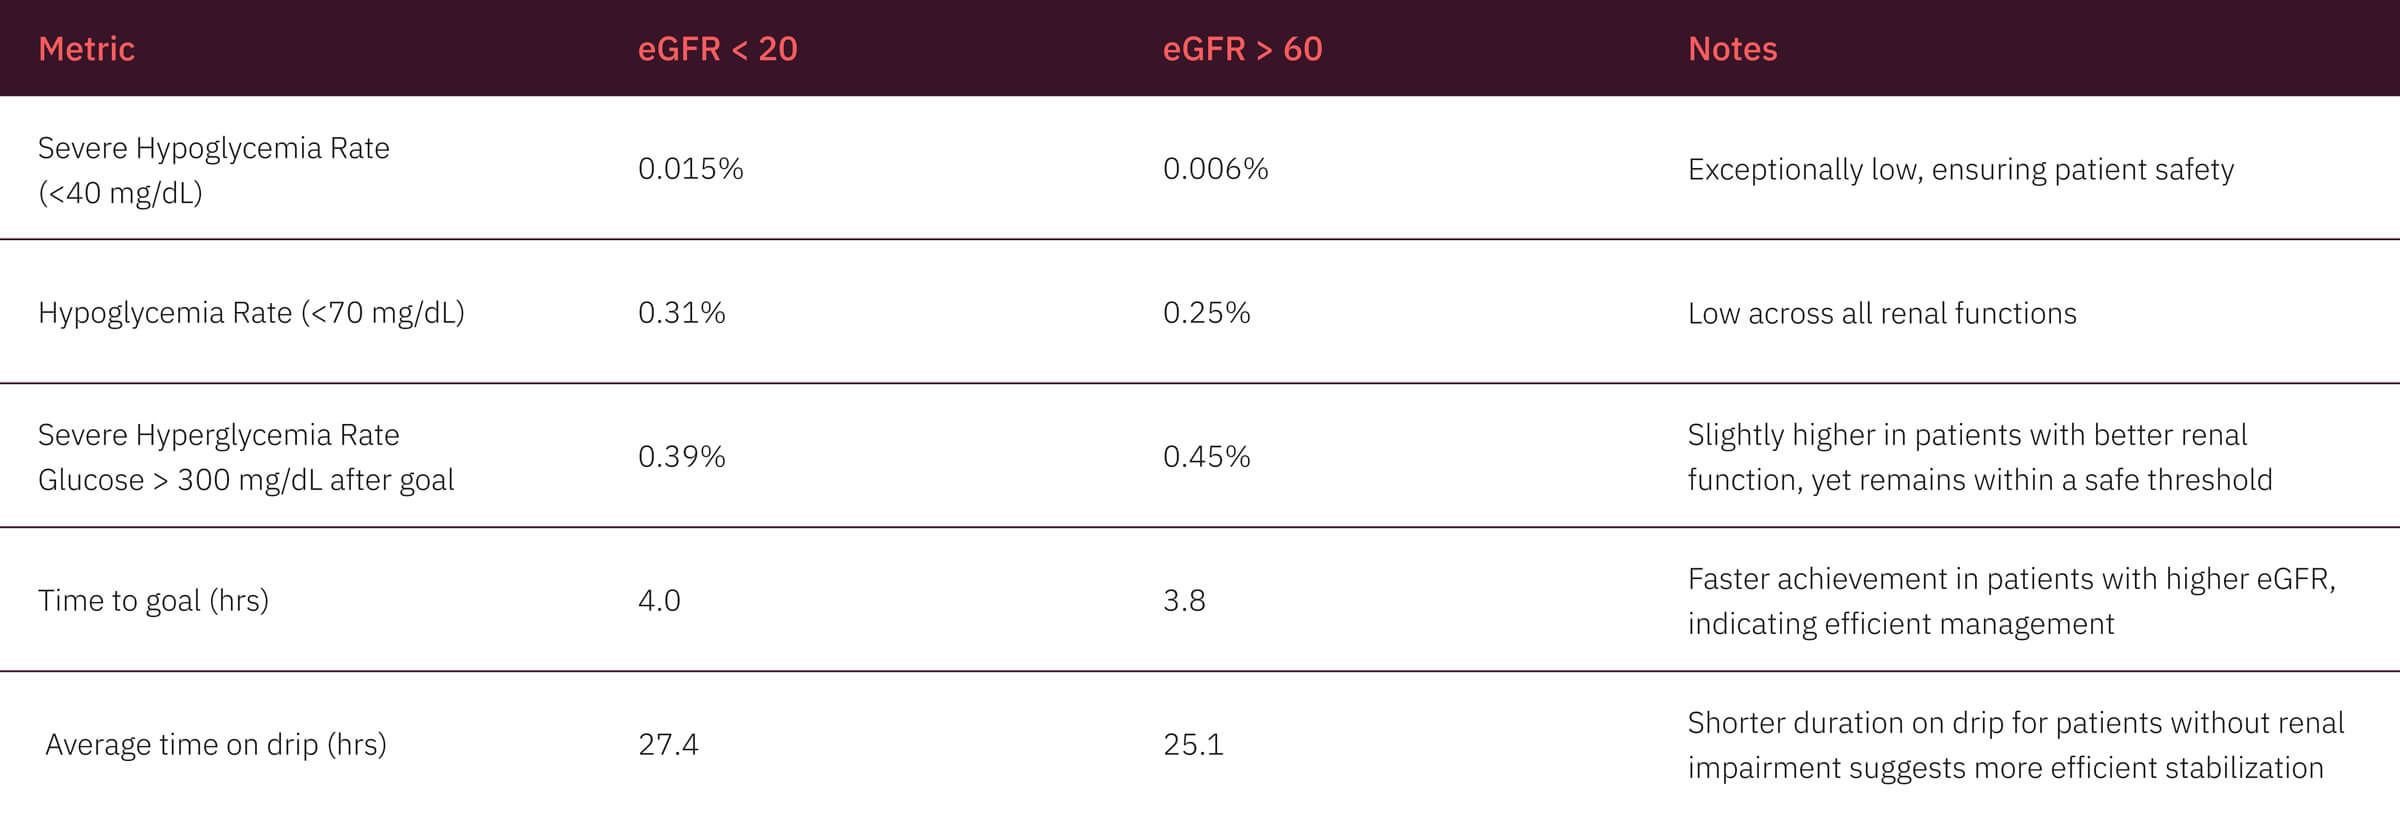Select the Time to goal (hrs) label

coord(153,601)
